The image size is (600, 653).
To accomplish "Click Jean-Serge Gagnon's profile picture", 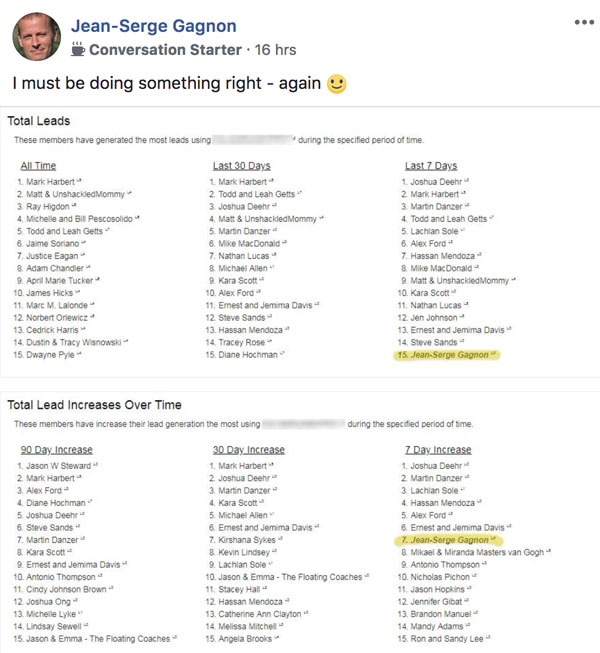I will pyautogui.click(x=37, y=37).
